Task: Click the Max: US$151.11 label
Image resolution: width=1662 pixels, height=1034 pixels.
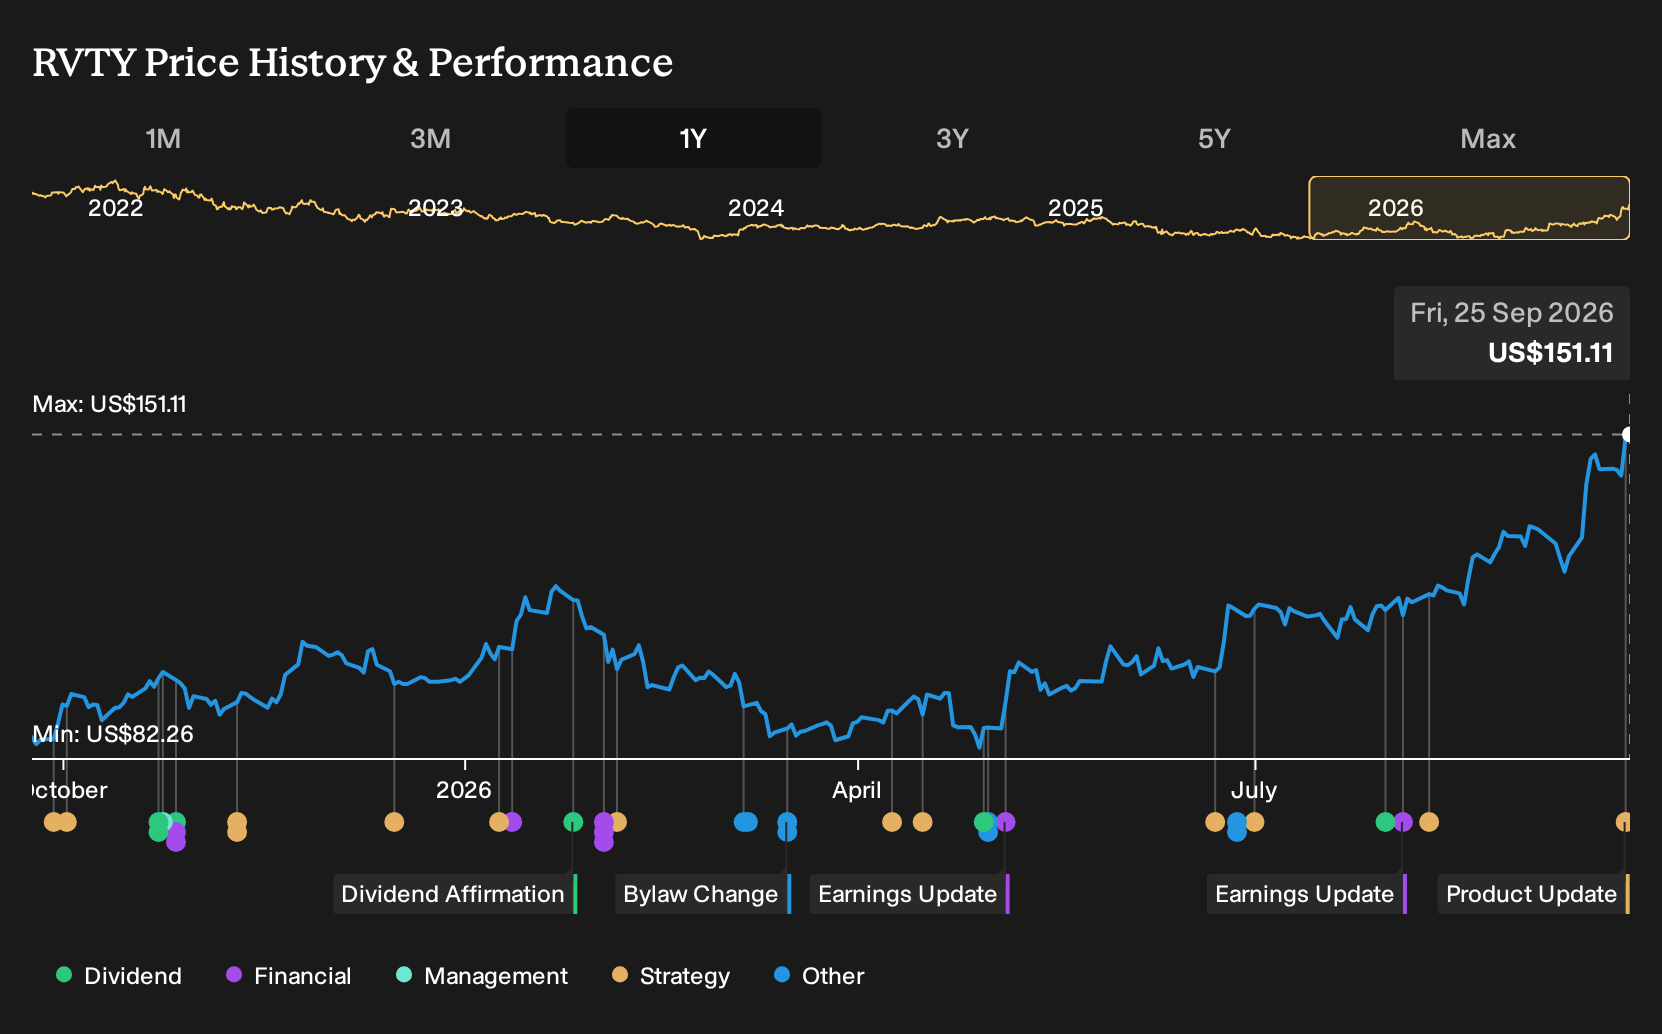Action: point(110,404)
